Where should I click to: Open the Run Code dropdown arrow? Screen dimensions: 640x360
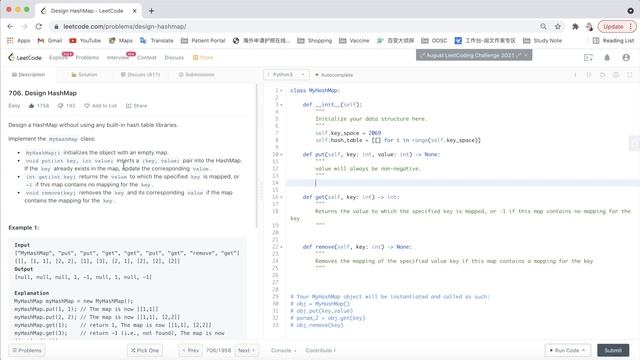(583, 350)
